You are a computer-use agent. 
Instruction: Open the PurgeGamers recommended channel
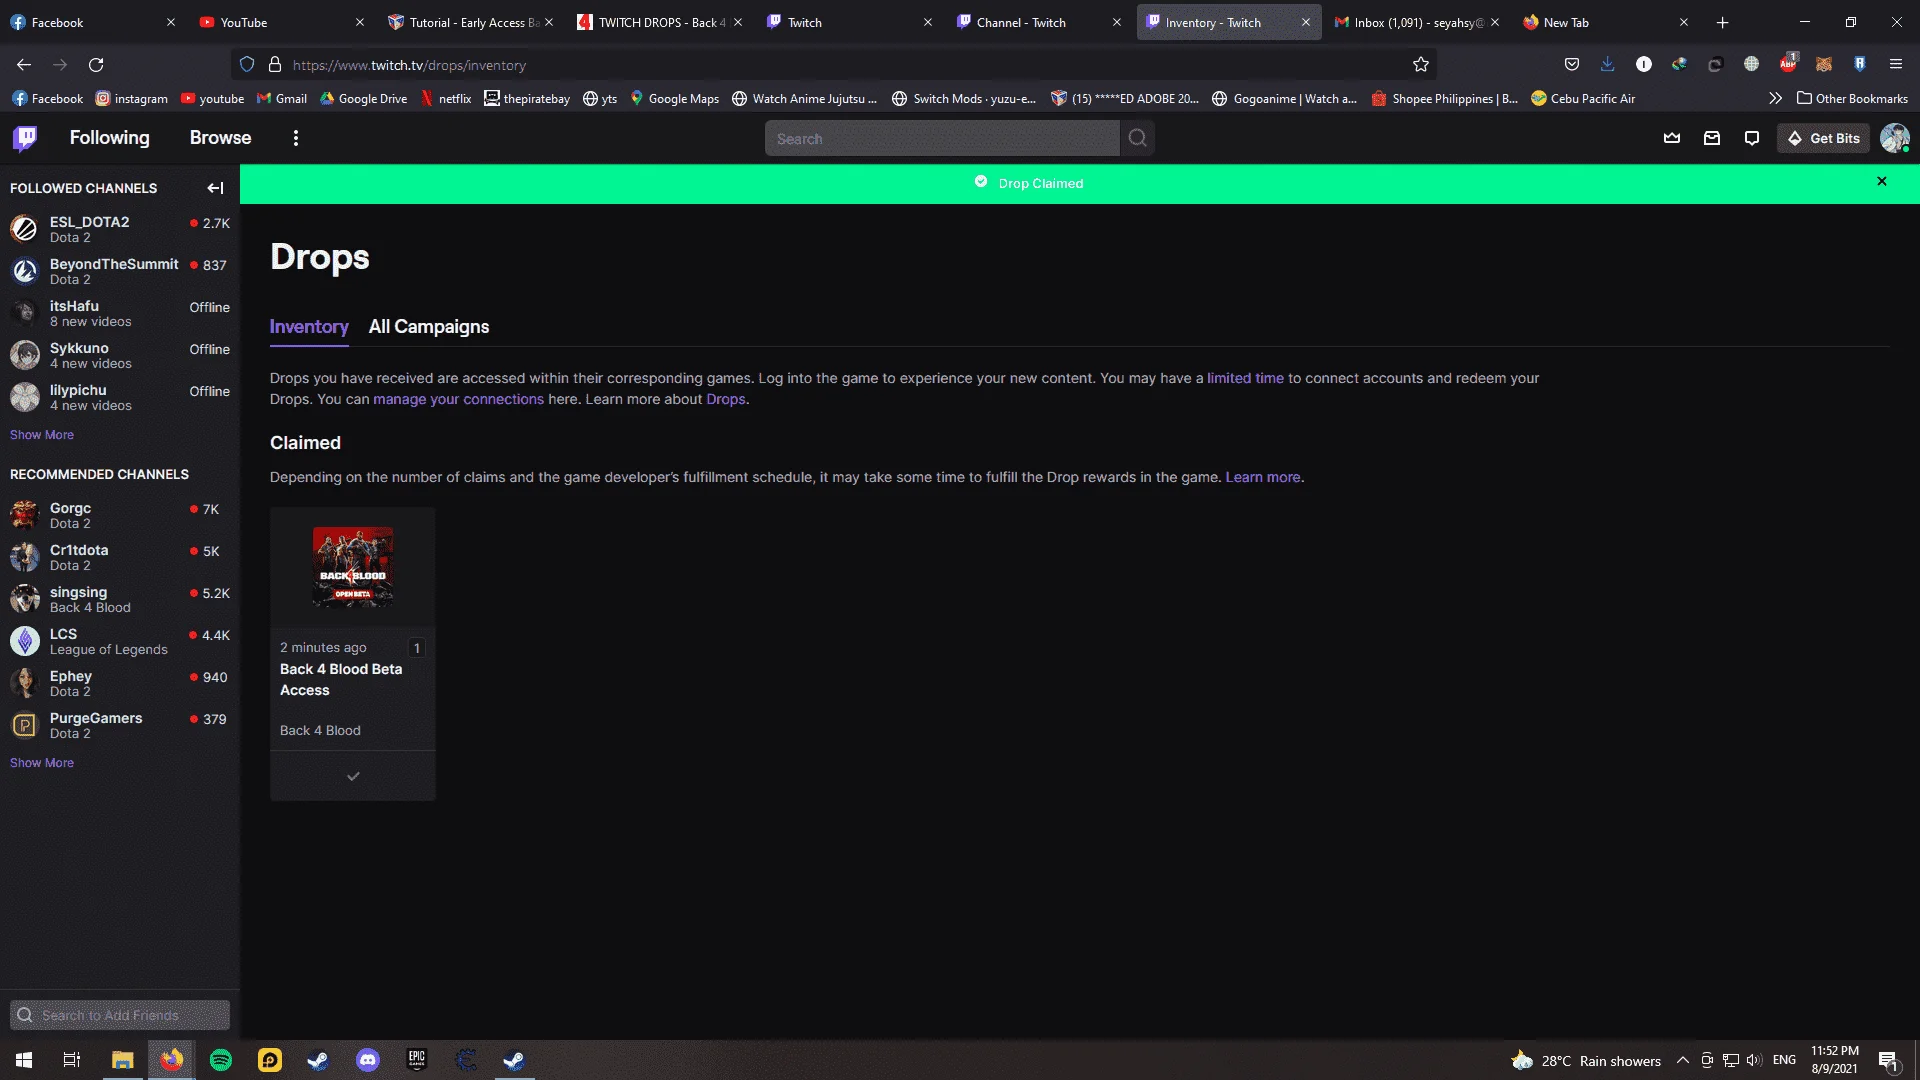[x=120, y=725]
